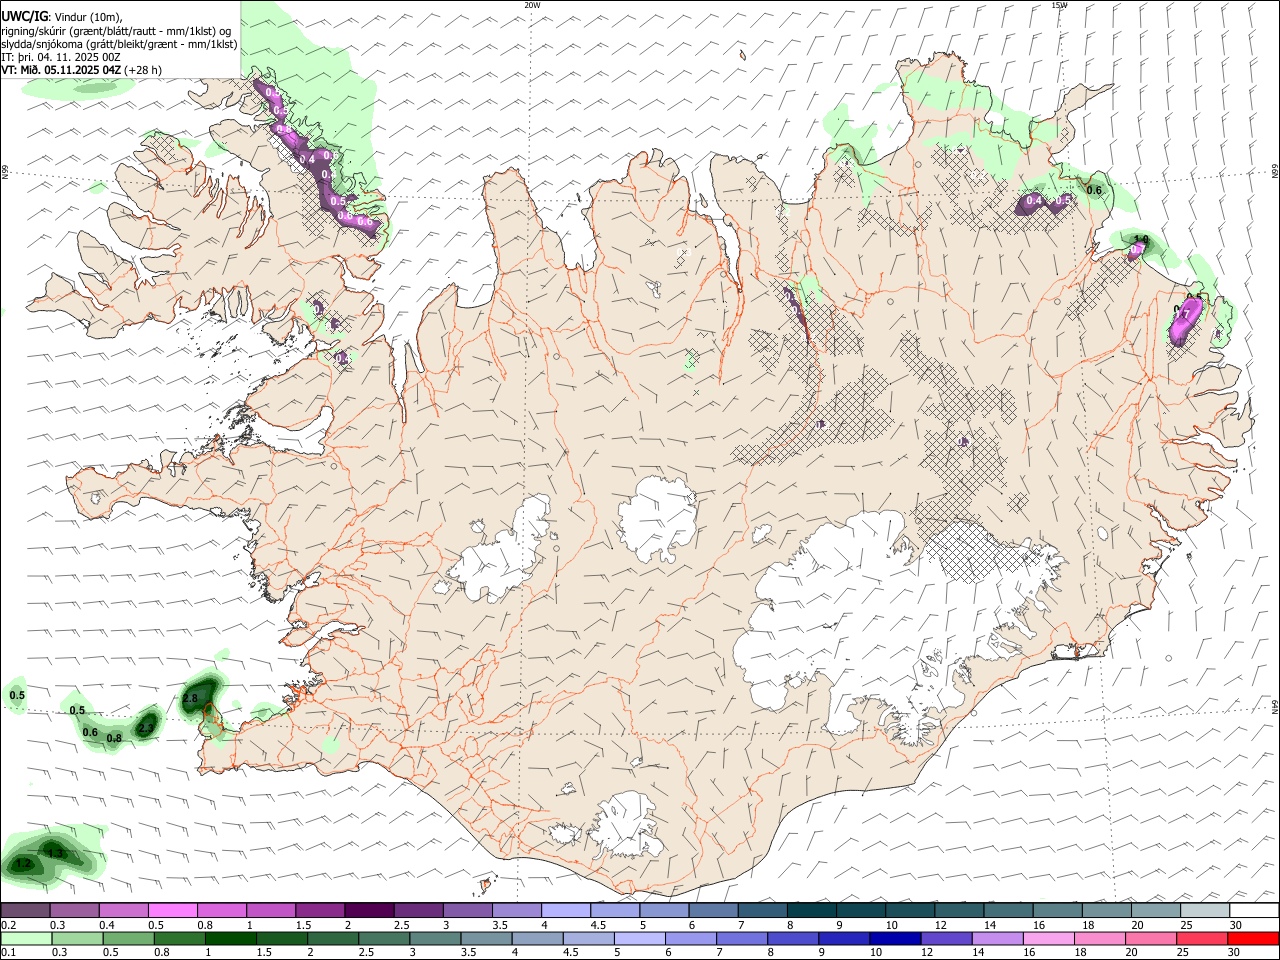Click the "64N" latitude label

coord(1275,705)
